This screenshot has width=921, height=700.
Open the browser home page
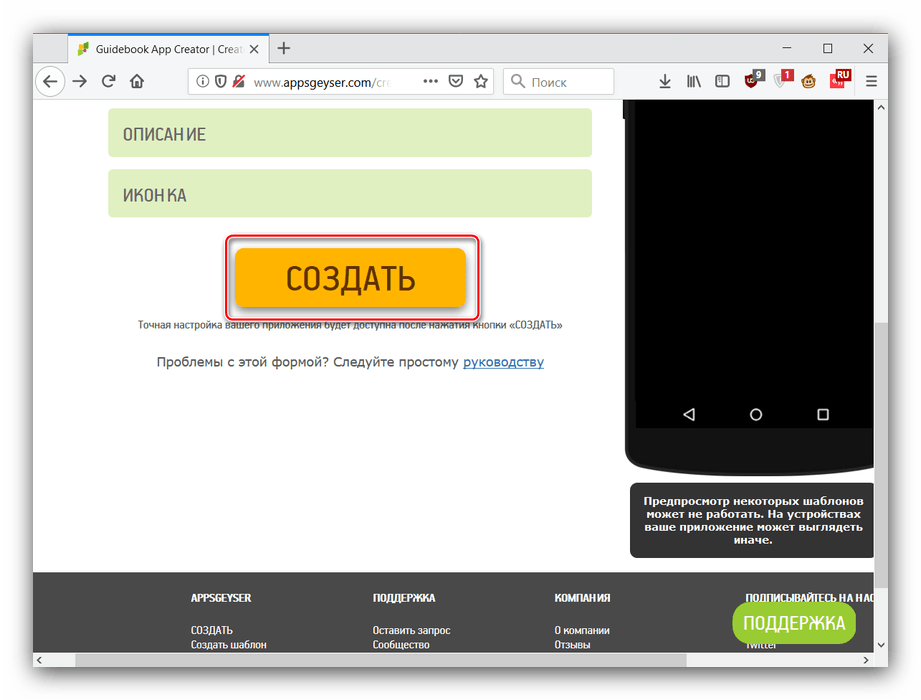click(137, 81)
